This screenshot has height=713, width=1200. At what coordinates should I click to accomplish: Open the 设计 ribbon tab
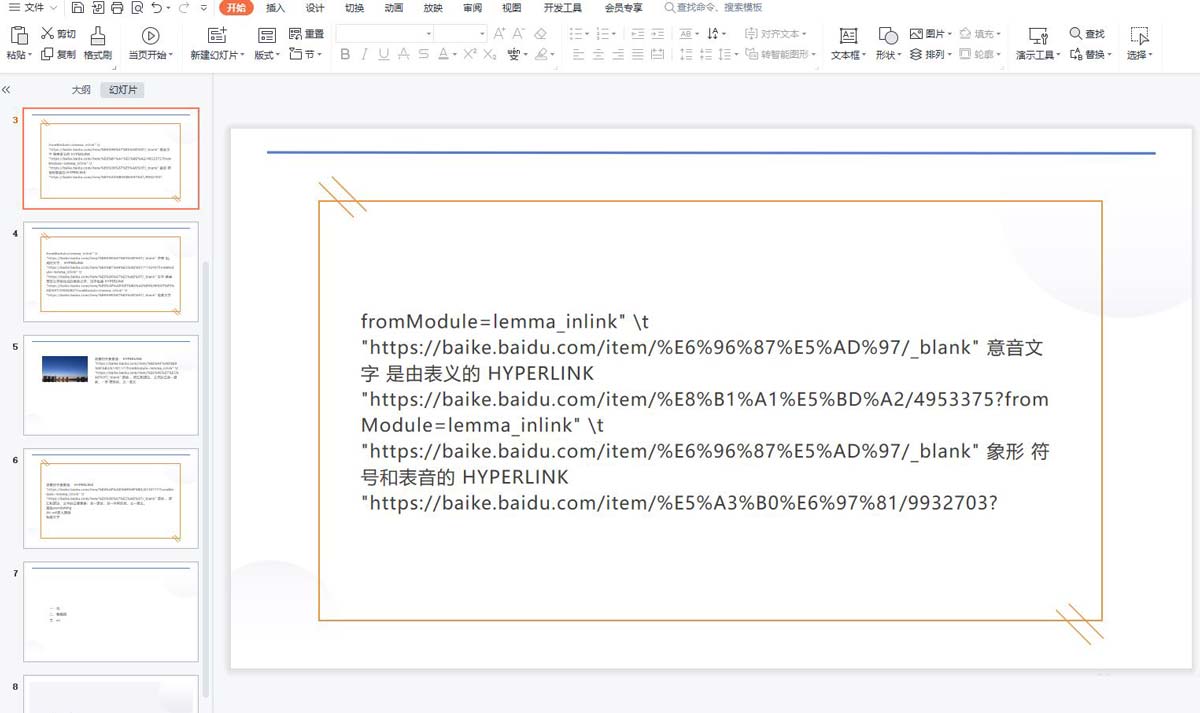[x=315, y=8]
